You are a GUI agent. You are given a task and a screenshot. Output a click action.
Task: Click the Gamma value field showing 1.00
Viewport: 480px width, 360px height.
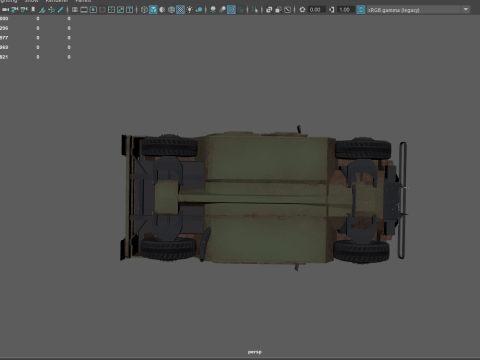tap(346, 10)
